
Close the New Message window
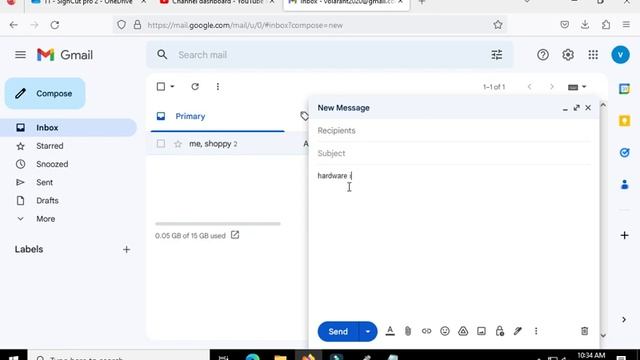tap(588, 108)
